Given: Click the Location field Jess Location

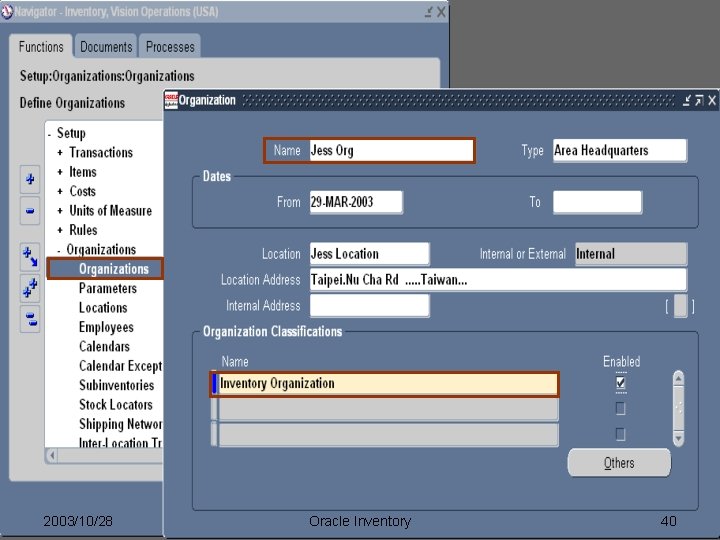Looking at the screenshot, I should point(370,253).
